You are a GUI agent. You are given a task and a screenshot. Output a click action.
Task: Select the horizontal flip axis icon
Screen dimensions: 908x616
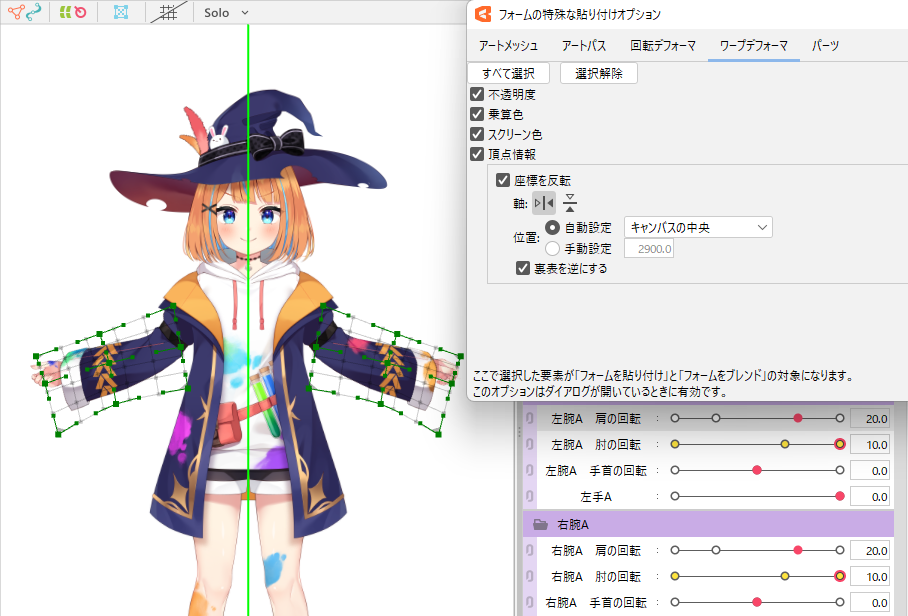544,203
